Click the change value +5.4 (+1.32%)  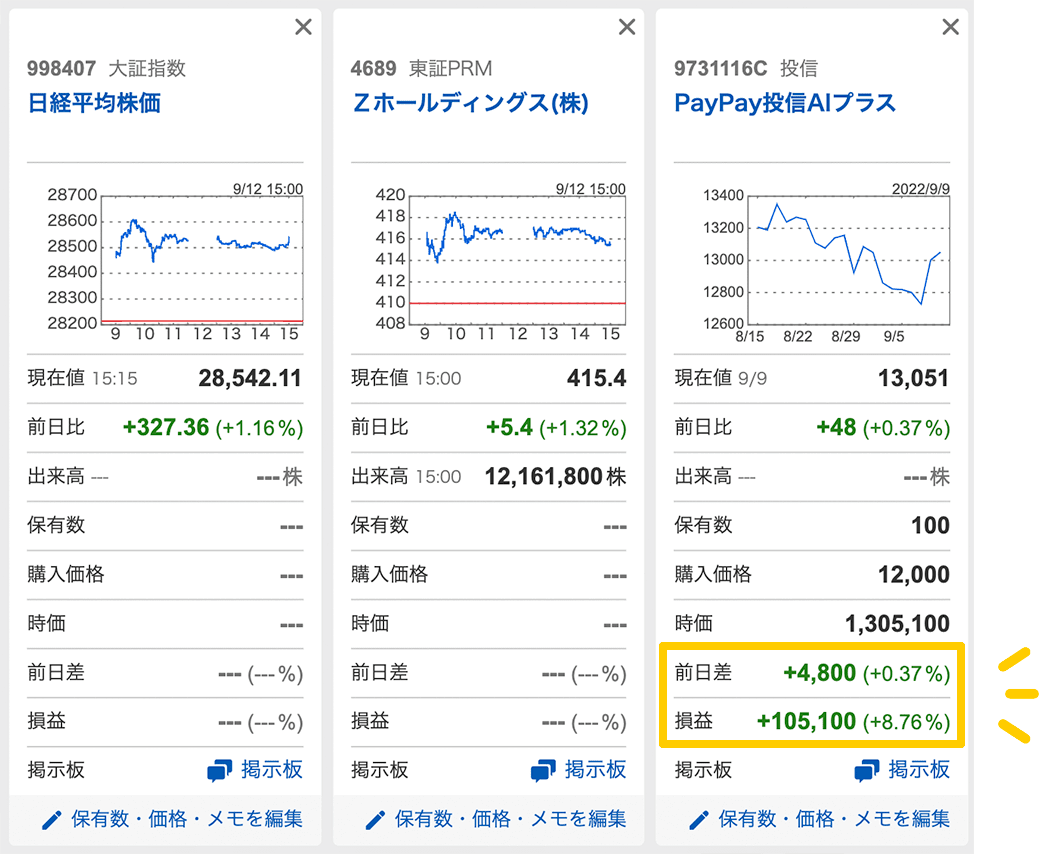click(556, 428)
